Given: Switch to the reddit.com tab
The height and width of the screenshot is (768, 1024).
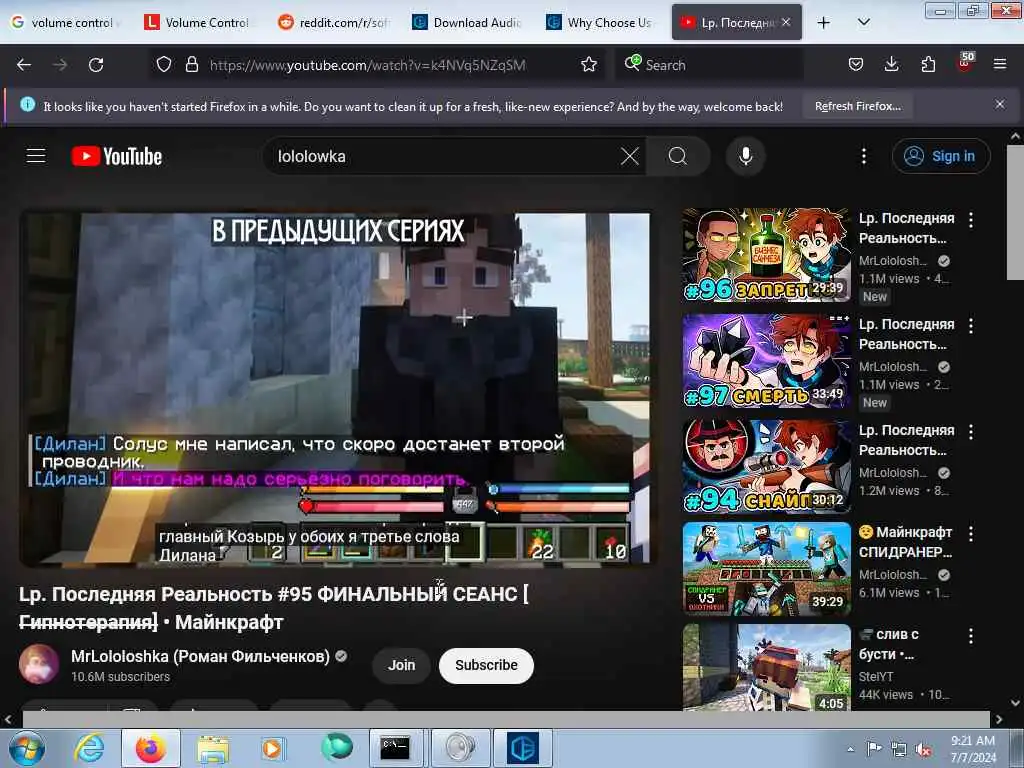Looking at the screenshot, I should click(x=333, y=23).
